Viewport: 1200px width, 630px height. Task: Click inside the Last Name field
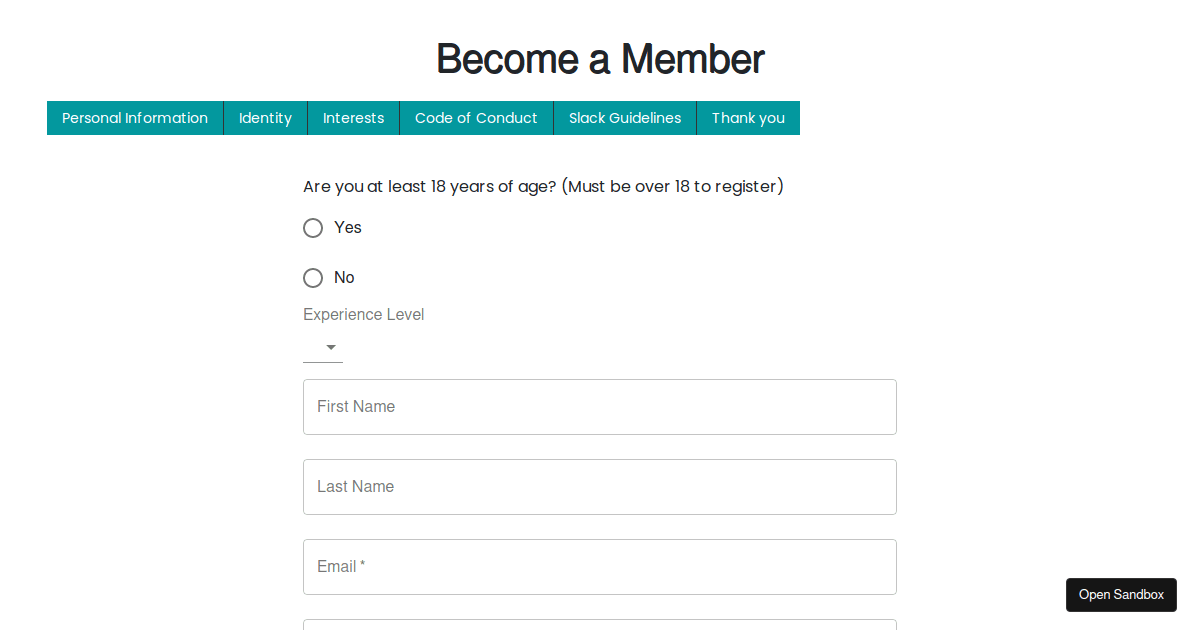599,487
